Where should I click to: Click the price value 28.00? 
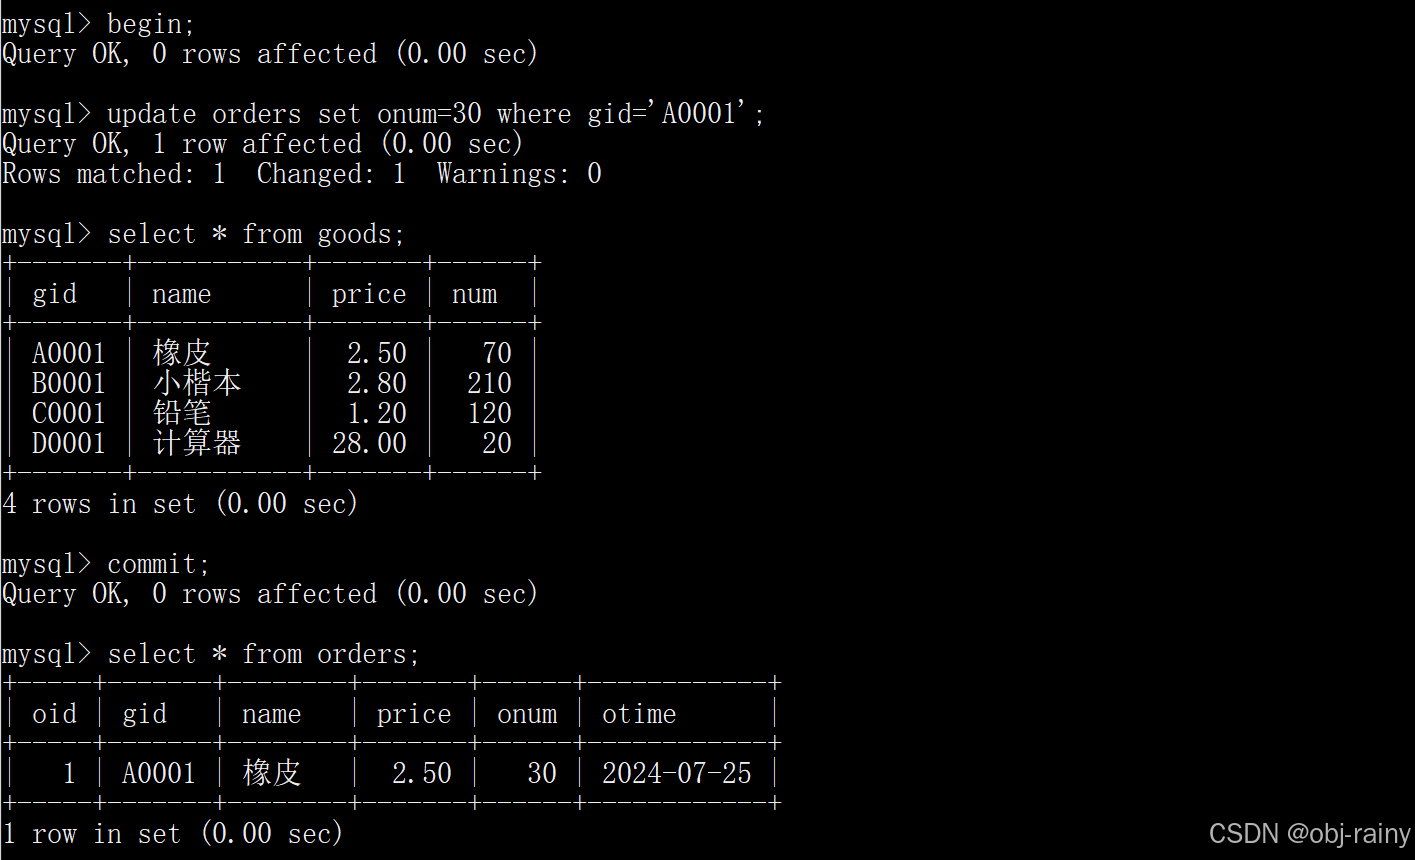pos(369,444)
